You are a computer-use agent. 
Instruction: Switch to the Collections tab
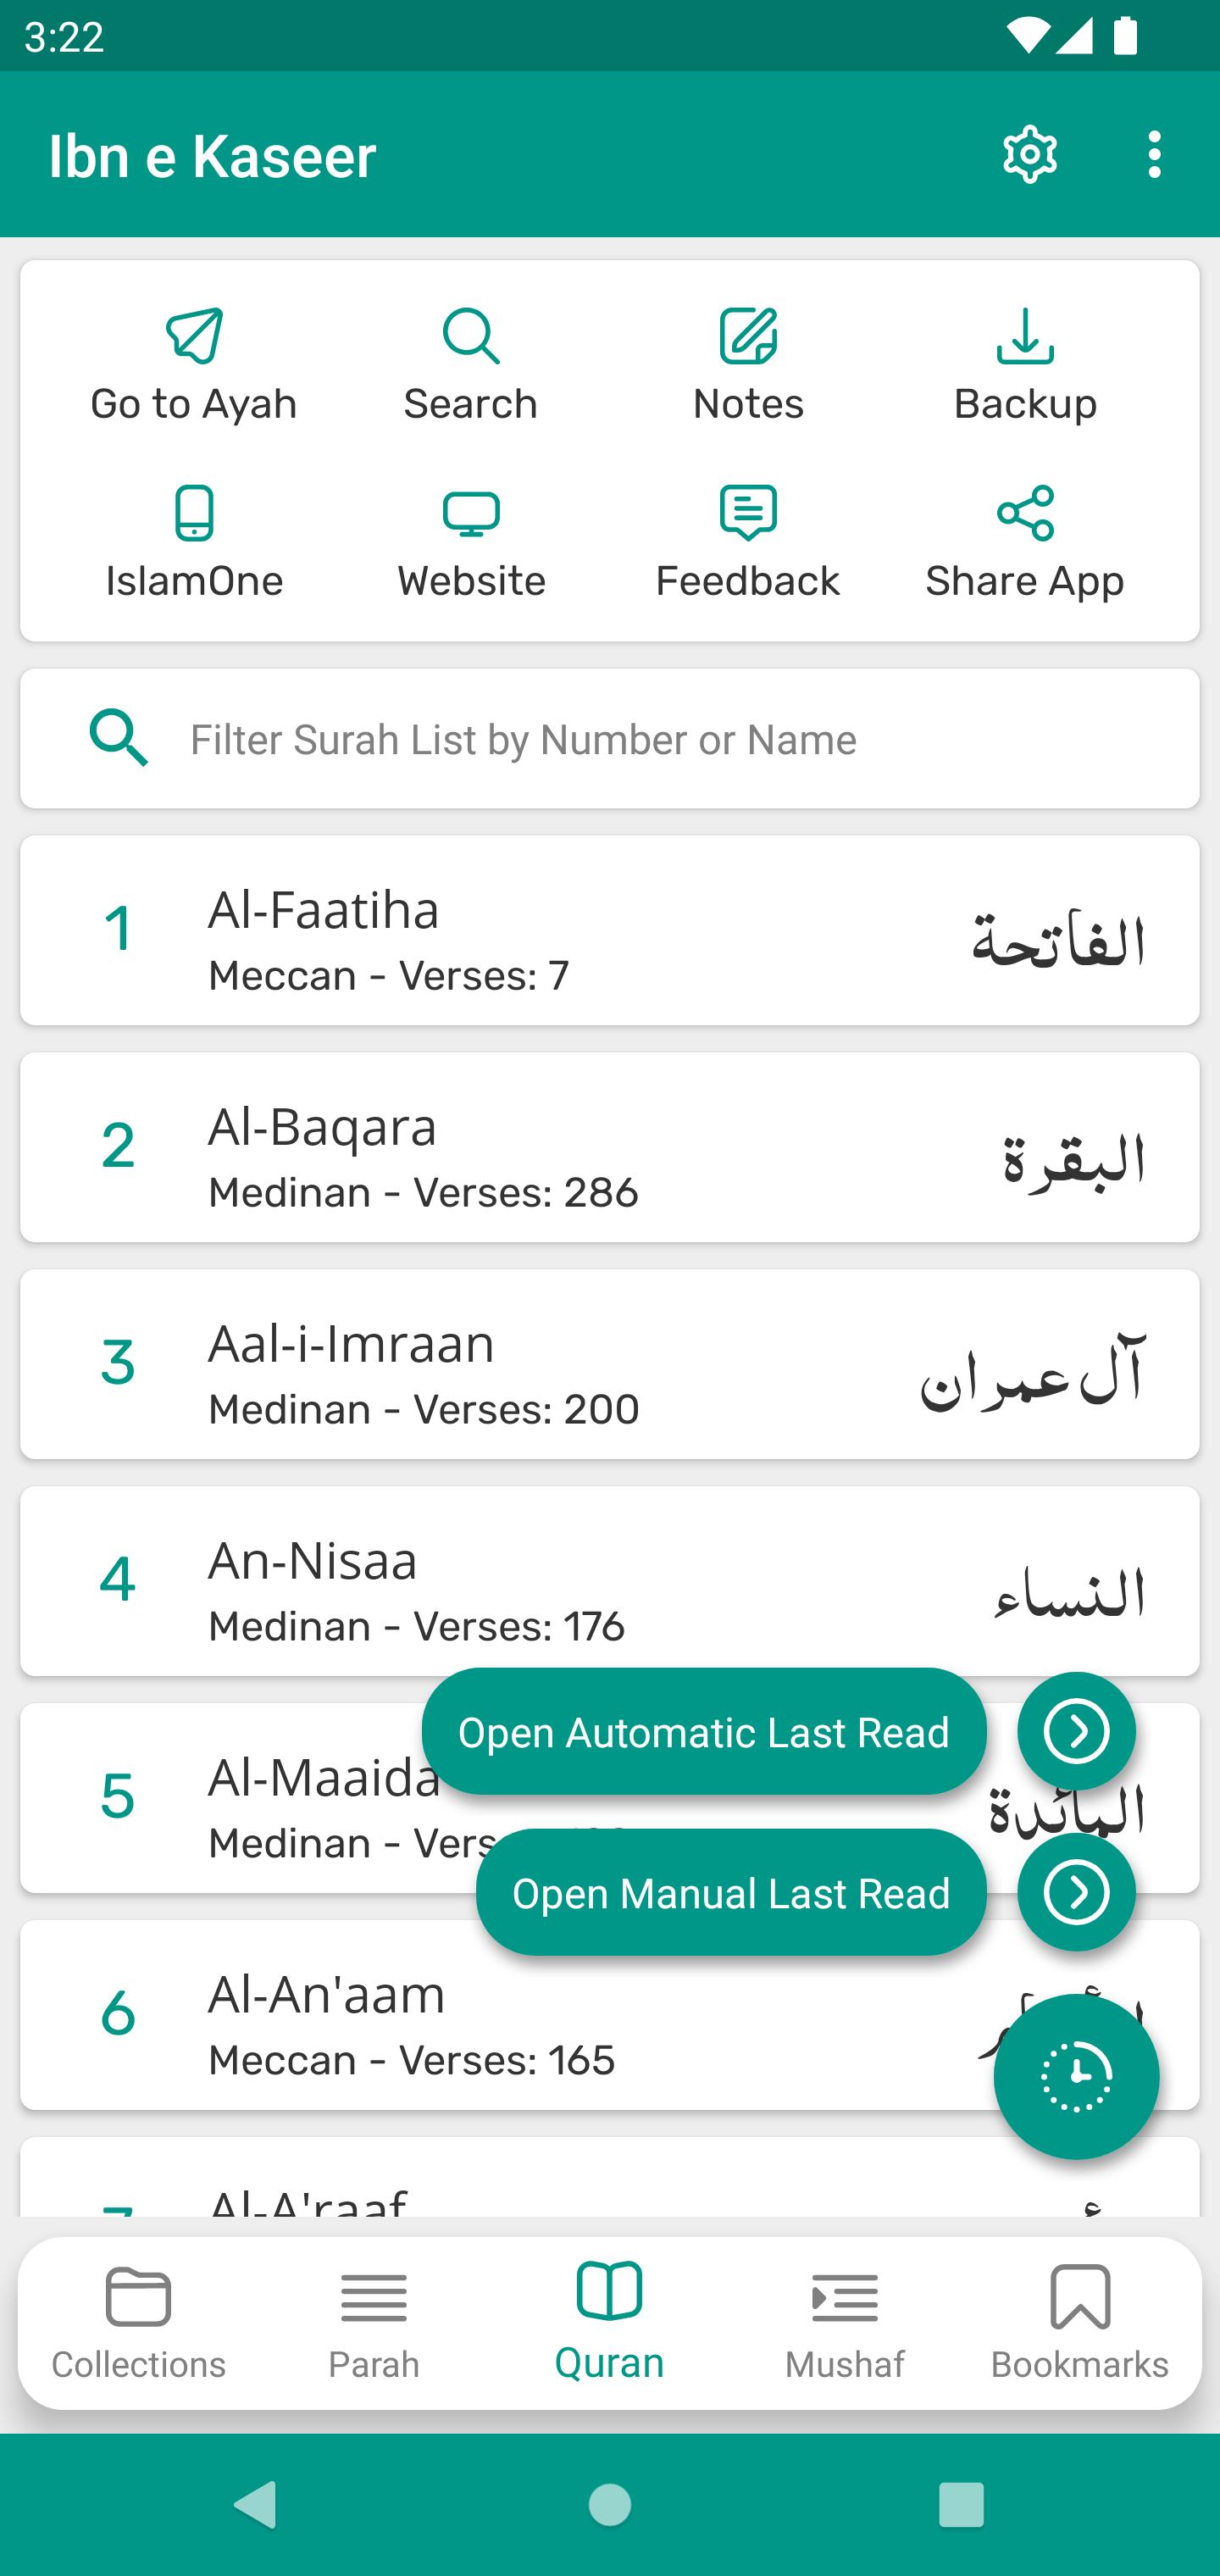coord(139,2323)
